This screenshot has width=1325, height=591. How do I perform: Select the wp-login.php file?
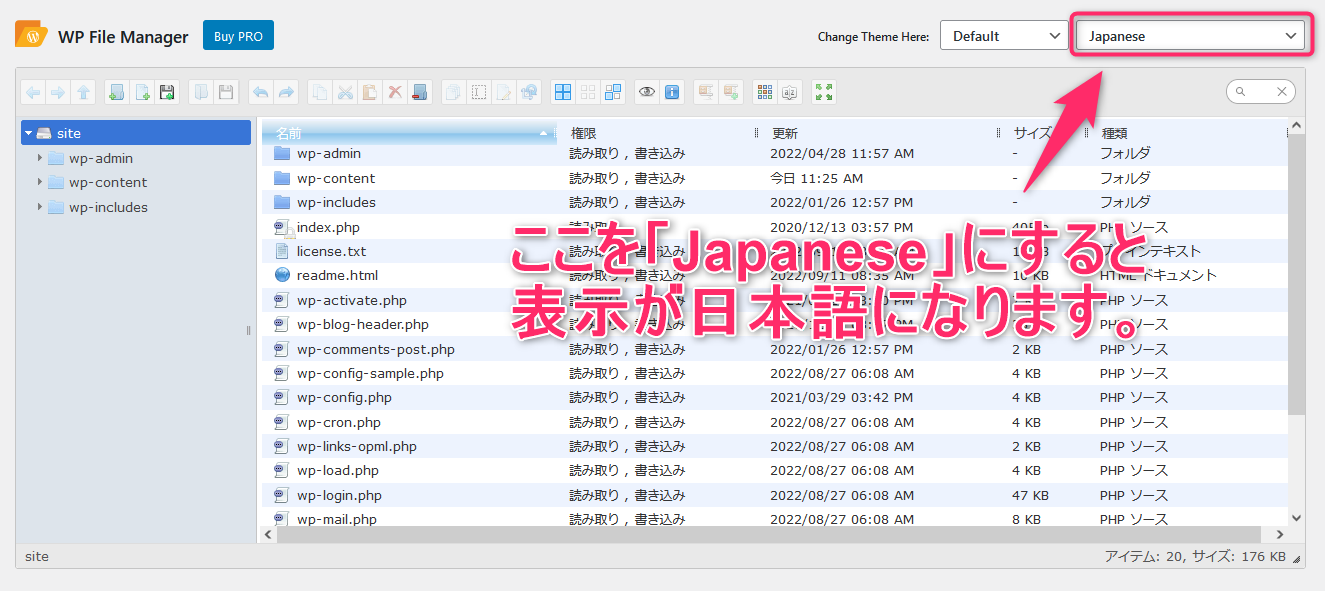(774, 495)
